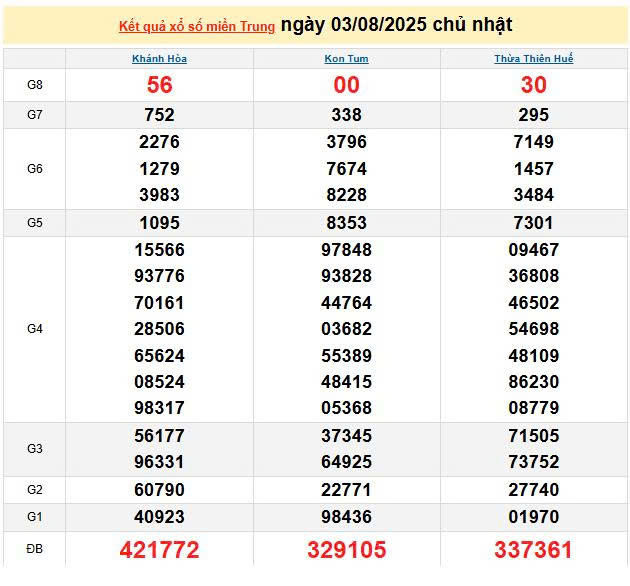Viewport: 630px width, 586px height.
Task: Select Kon Tum G8 result 00
Action: tap(346, 85)
